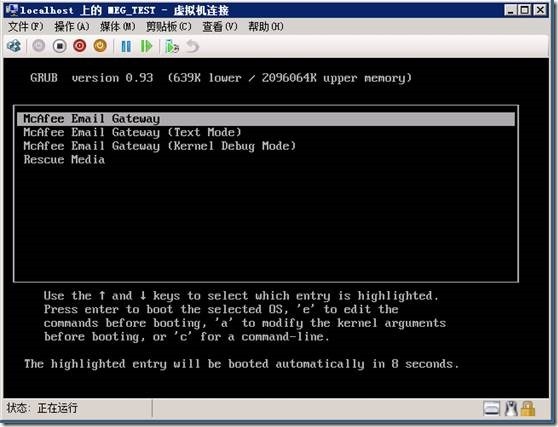Screen dimensions: 558x427
Task: Click the keyboard status bar icon
Action: (x=491, y=408)
